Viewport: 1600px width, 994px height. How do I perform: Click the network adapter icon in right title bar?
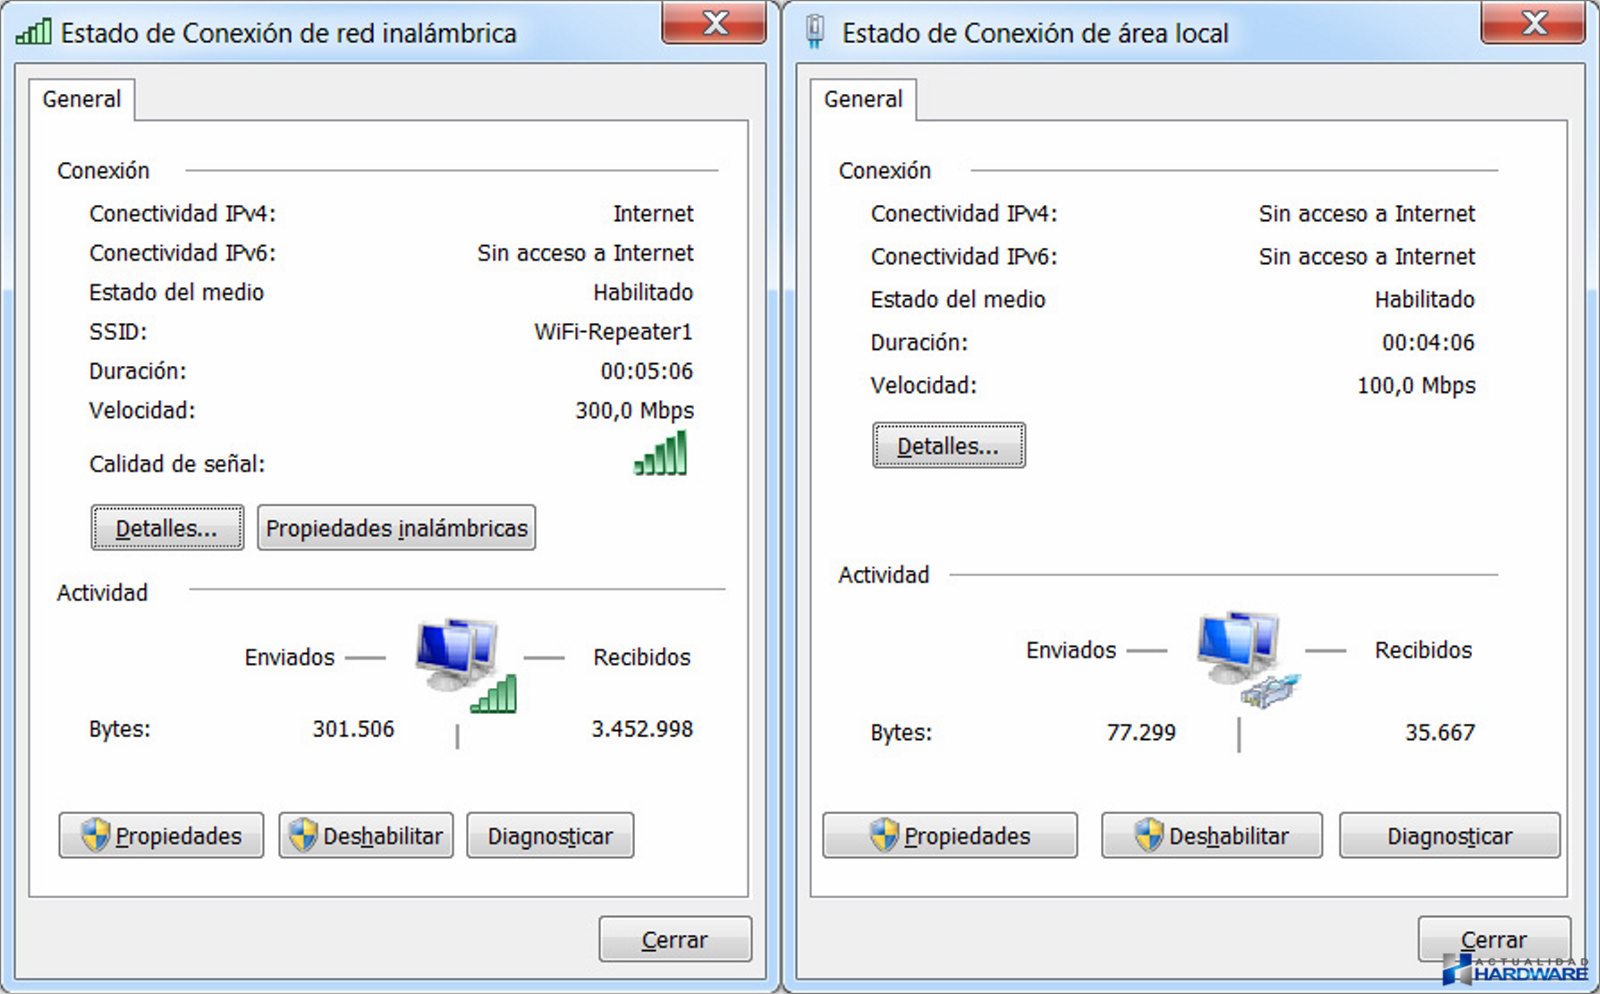[815, 32]
